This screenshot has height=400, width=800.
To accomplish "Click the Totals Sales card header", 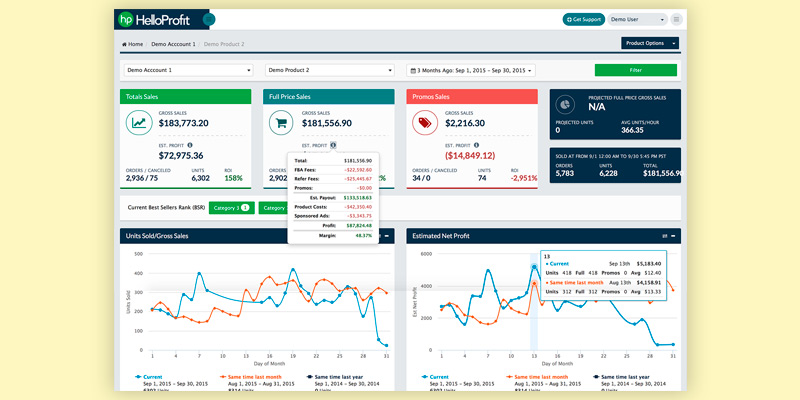I will pos(186,96).
